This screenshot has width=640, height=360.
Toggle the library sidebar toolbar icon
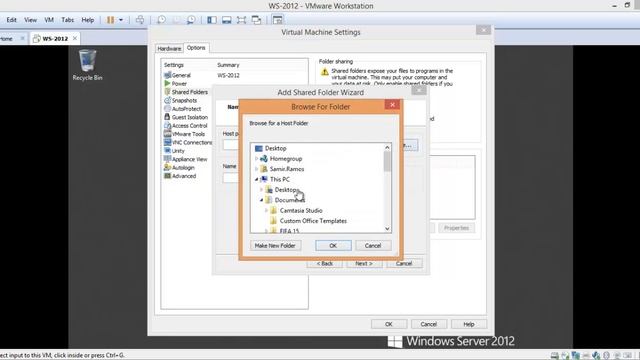(212, 20)
